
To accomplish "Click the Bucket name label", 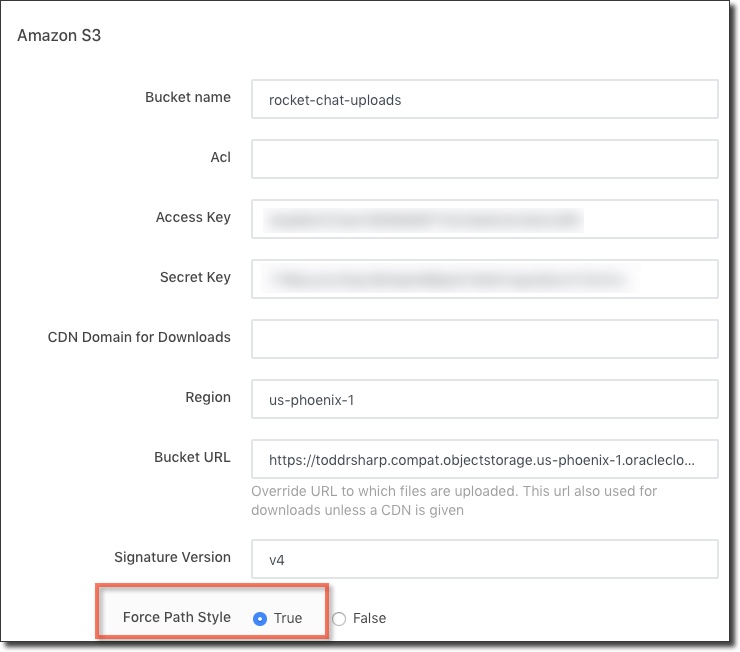I will coord(188,97).
